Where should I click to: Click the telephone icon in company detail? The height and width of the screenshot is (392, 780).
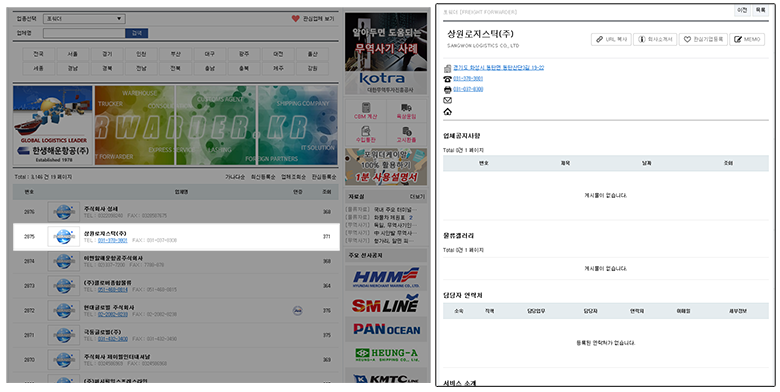tap(447, 79)
